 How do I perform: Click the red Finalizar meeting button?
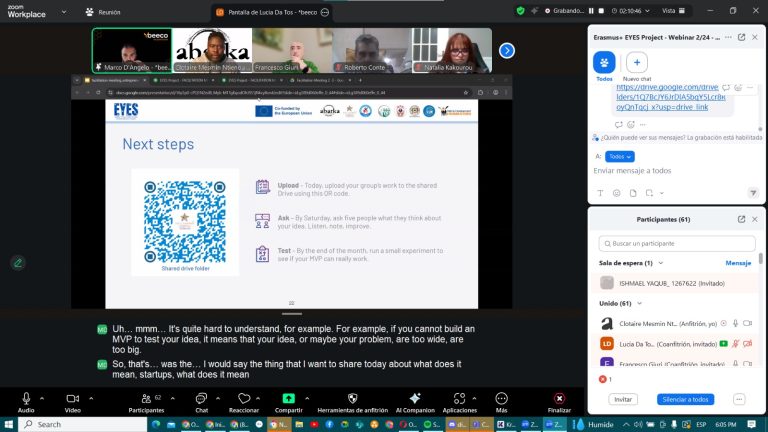(559, 397)
